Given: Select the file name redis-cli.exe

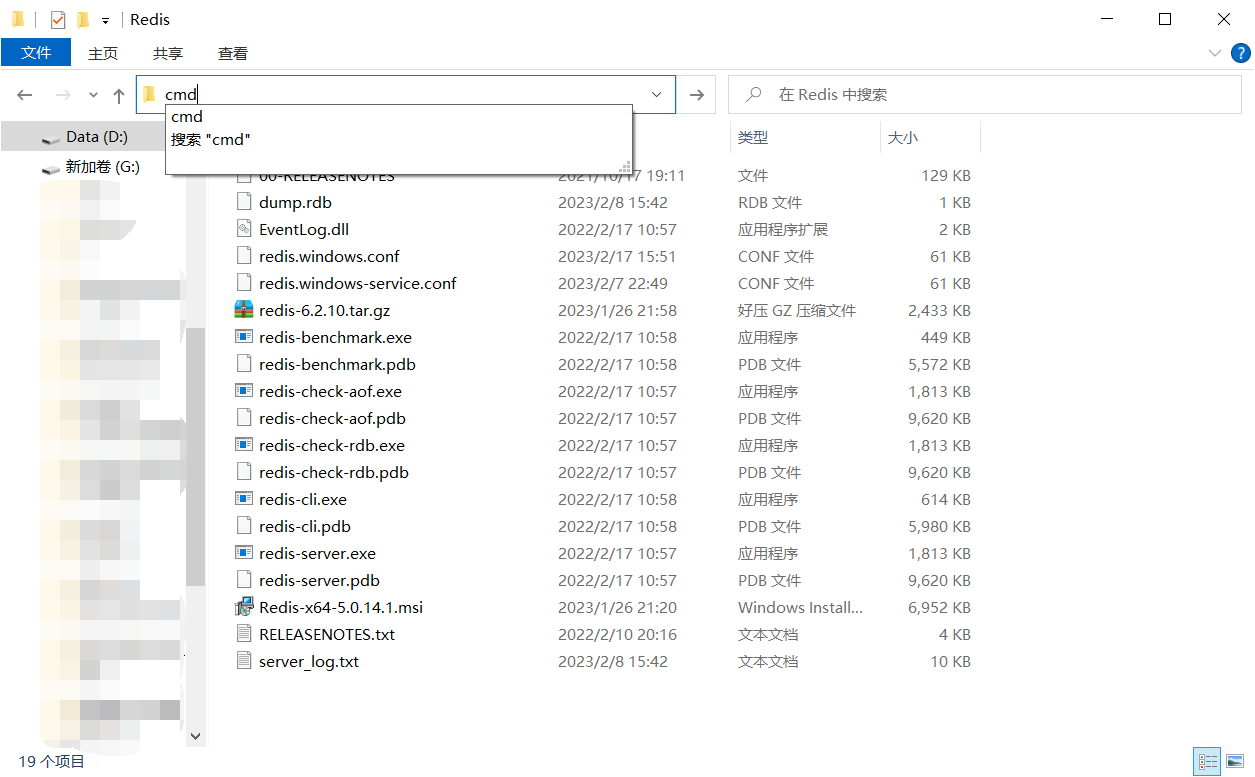Looking at the screenshot, I should [303, 499].
